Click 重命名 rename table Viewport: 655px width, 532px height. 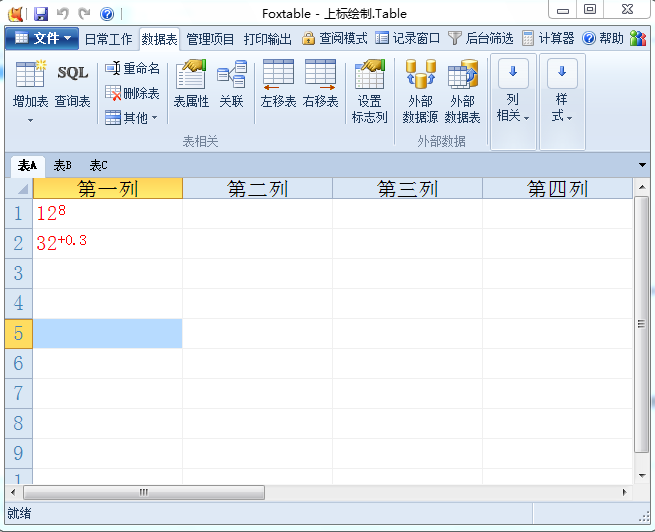[132, 68]
